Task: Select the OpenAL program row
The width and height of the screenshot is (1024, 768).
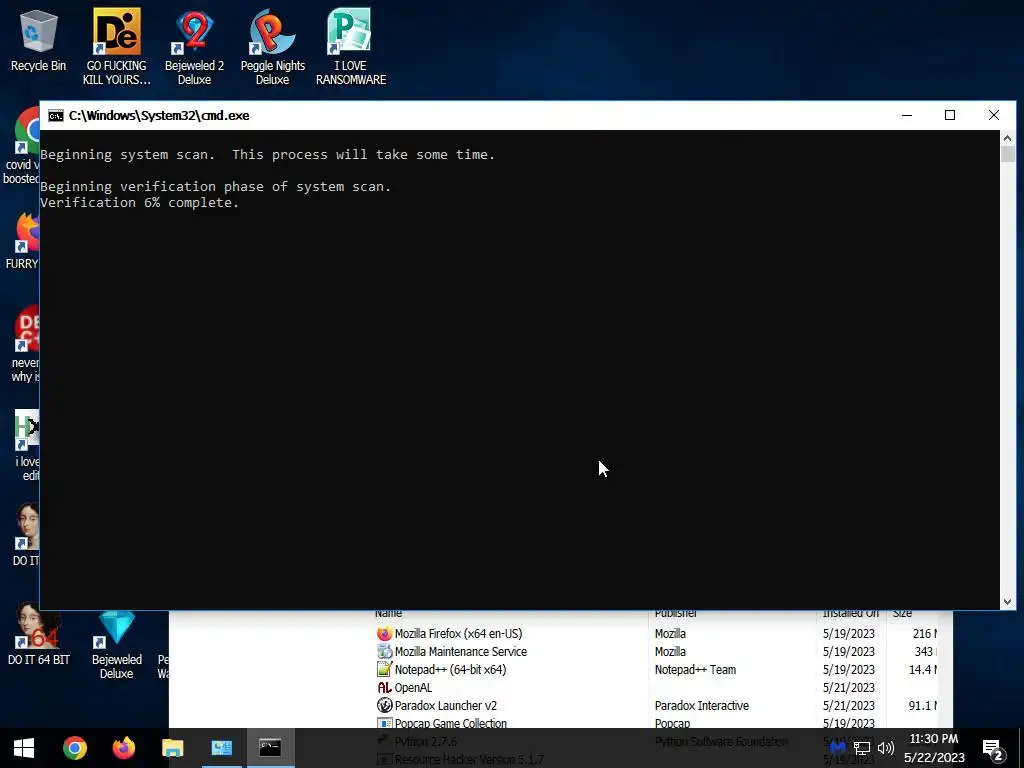Action: tap(656, 688)
